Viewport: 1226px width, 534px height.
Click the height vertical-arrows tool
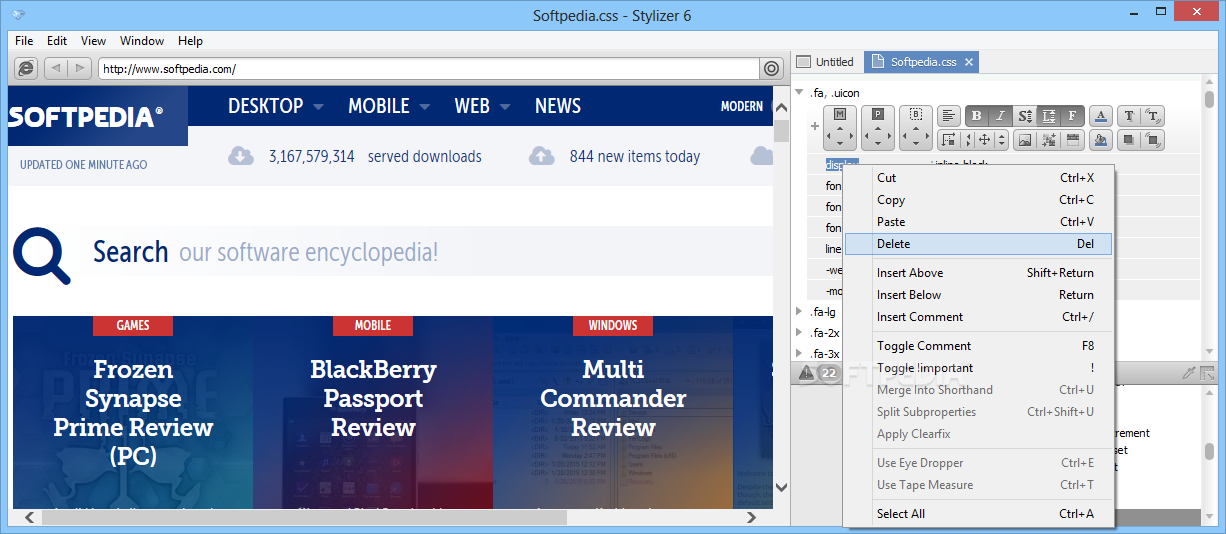pyautogui.click(x=1001, y=140)
